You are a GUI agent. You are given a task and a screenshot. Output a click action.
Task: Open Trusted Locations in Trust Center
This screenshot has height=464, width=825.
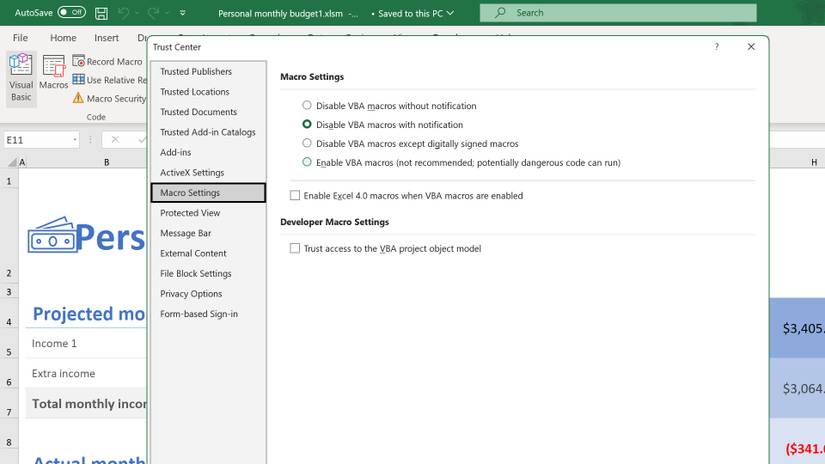click(195, 92)
